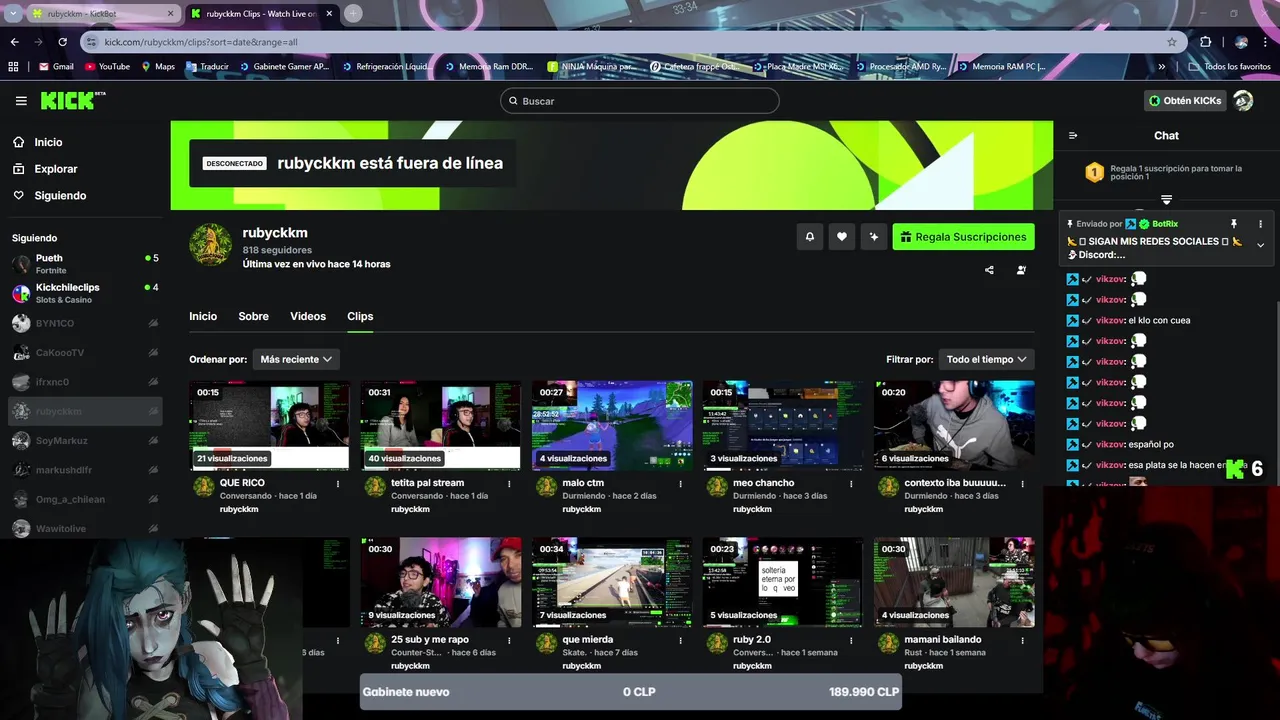Screen dimensions: 1280x720
Task: Open Wawitolive channel in sidebar
Action: 85,529
